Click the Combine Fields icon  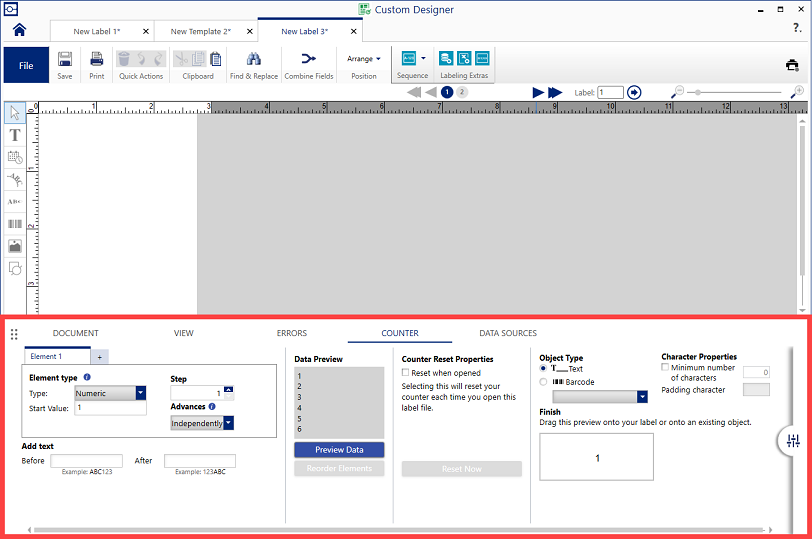tap(309, 59)
